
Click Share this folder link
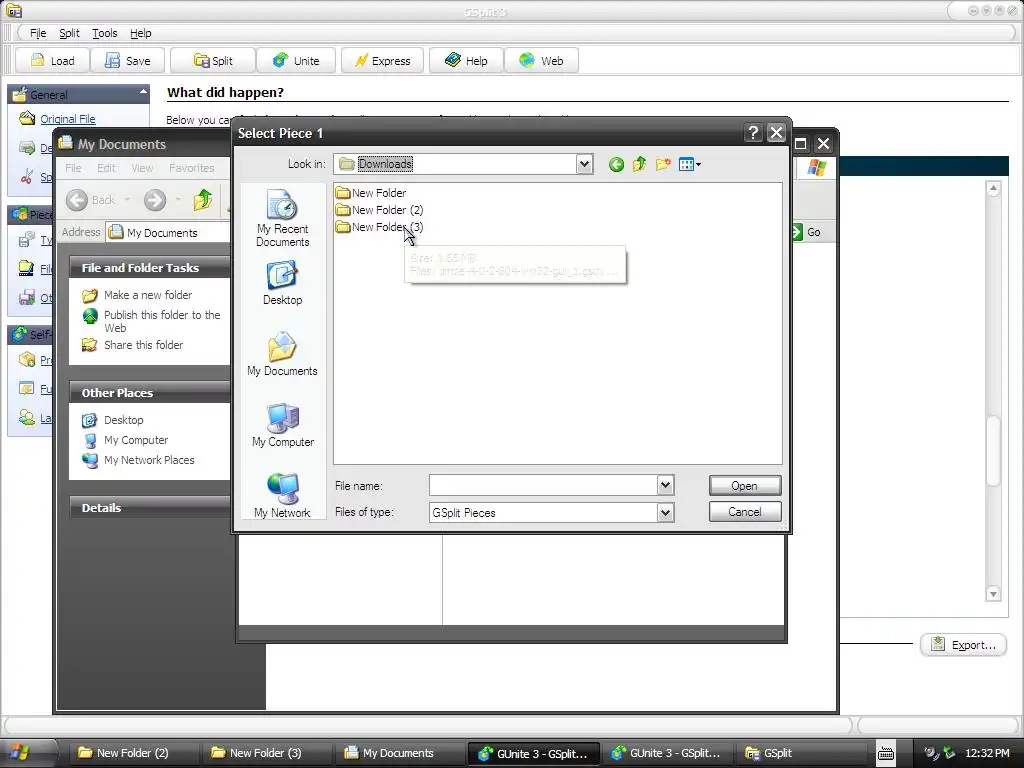click(143, 345)
